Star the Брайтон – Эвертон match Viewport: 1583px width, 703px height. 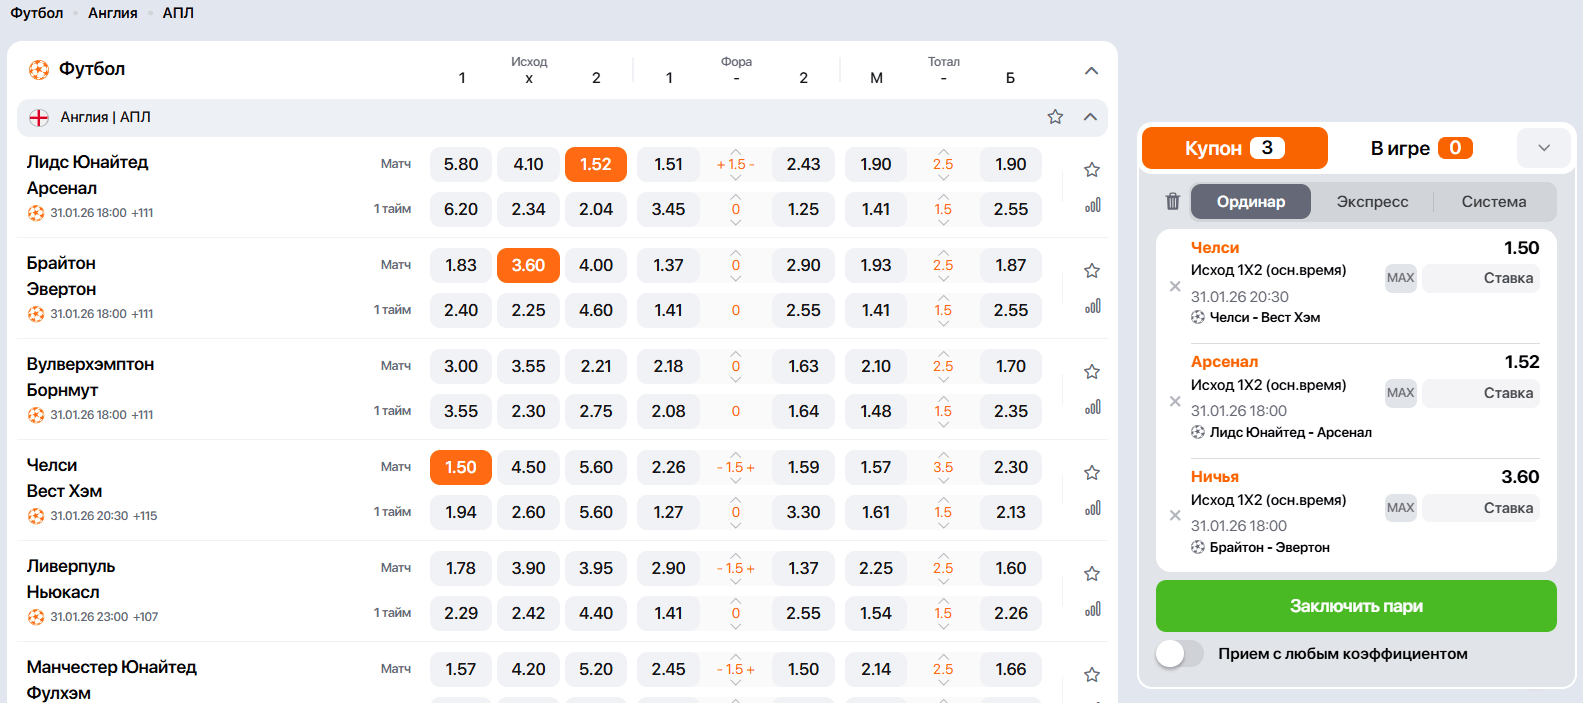tap(1092, 271)
